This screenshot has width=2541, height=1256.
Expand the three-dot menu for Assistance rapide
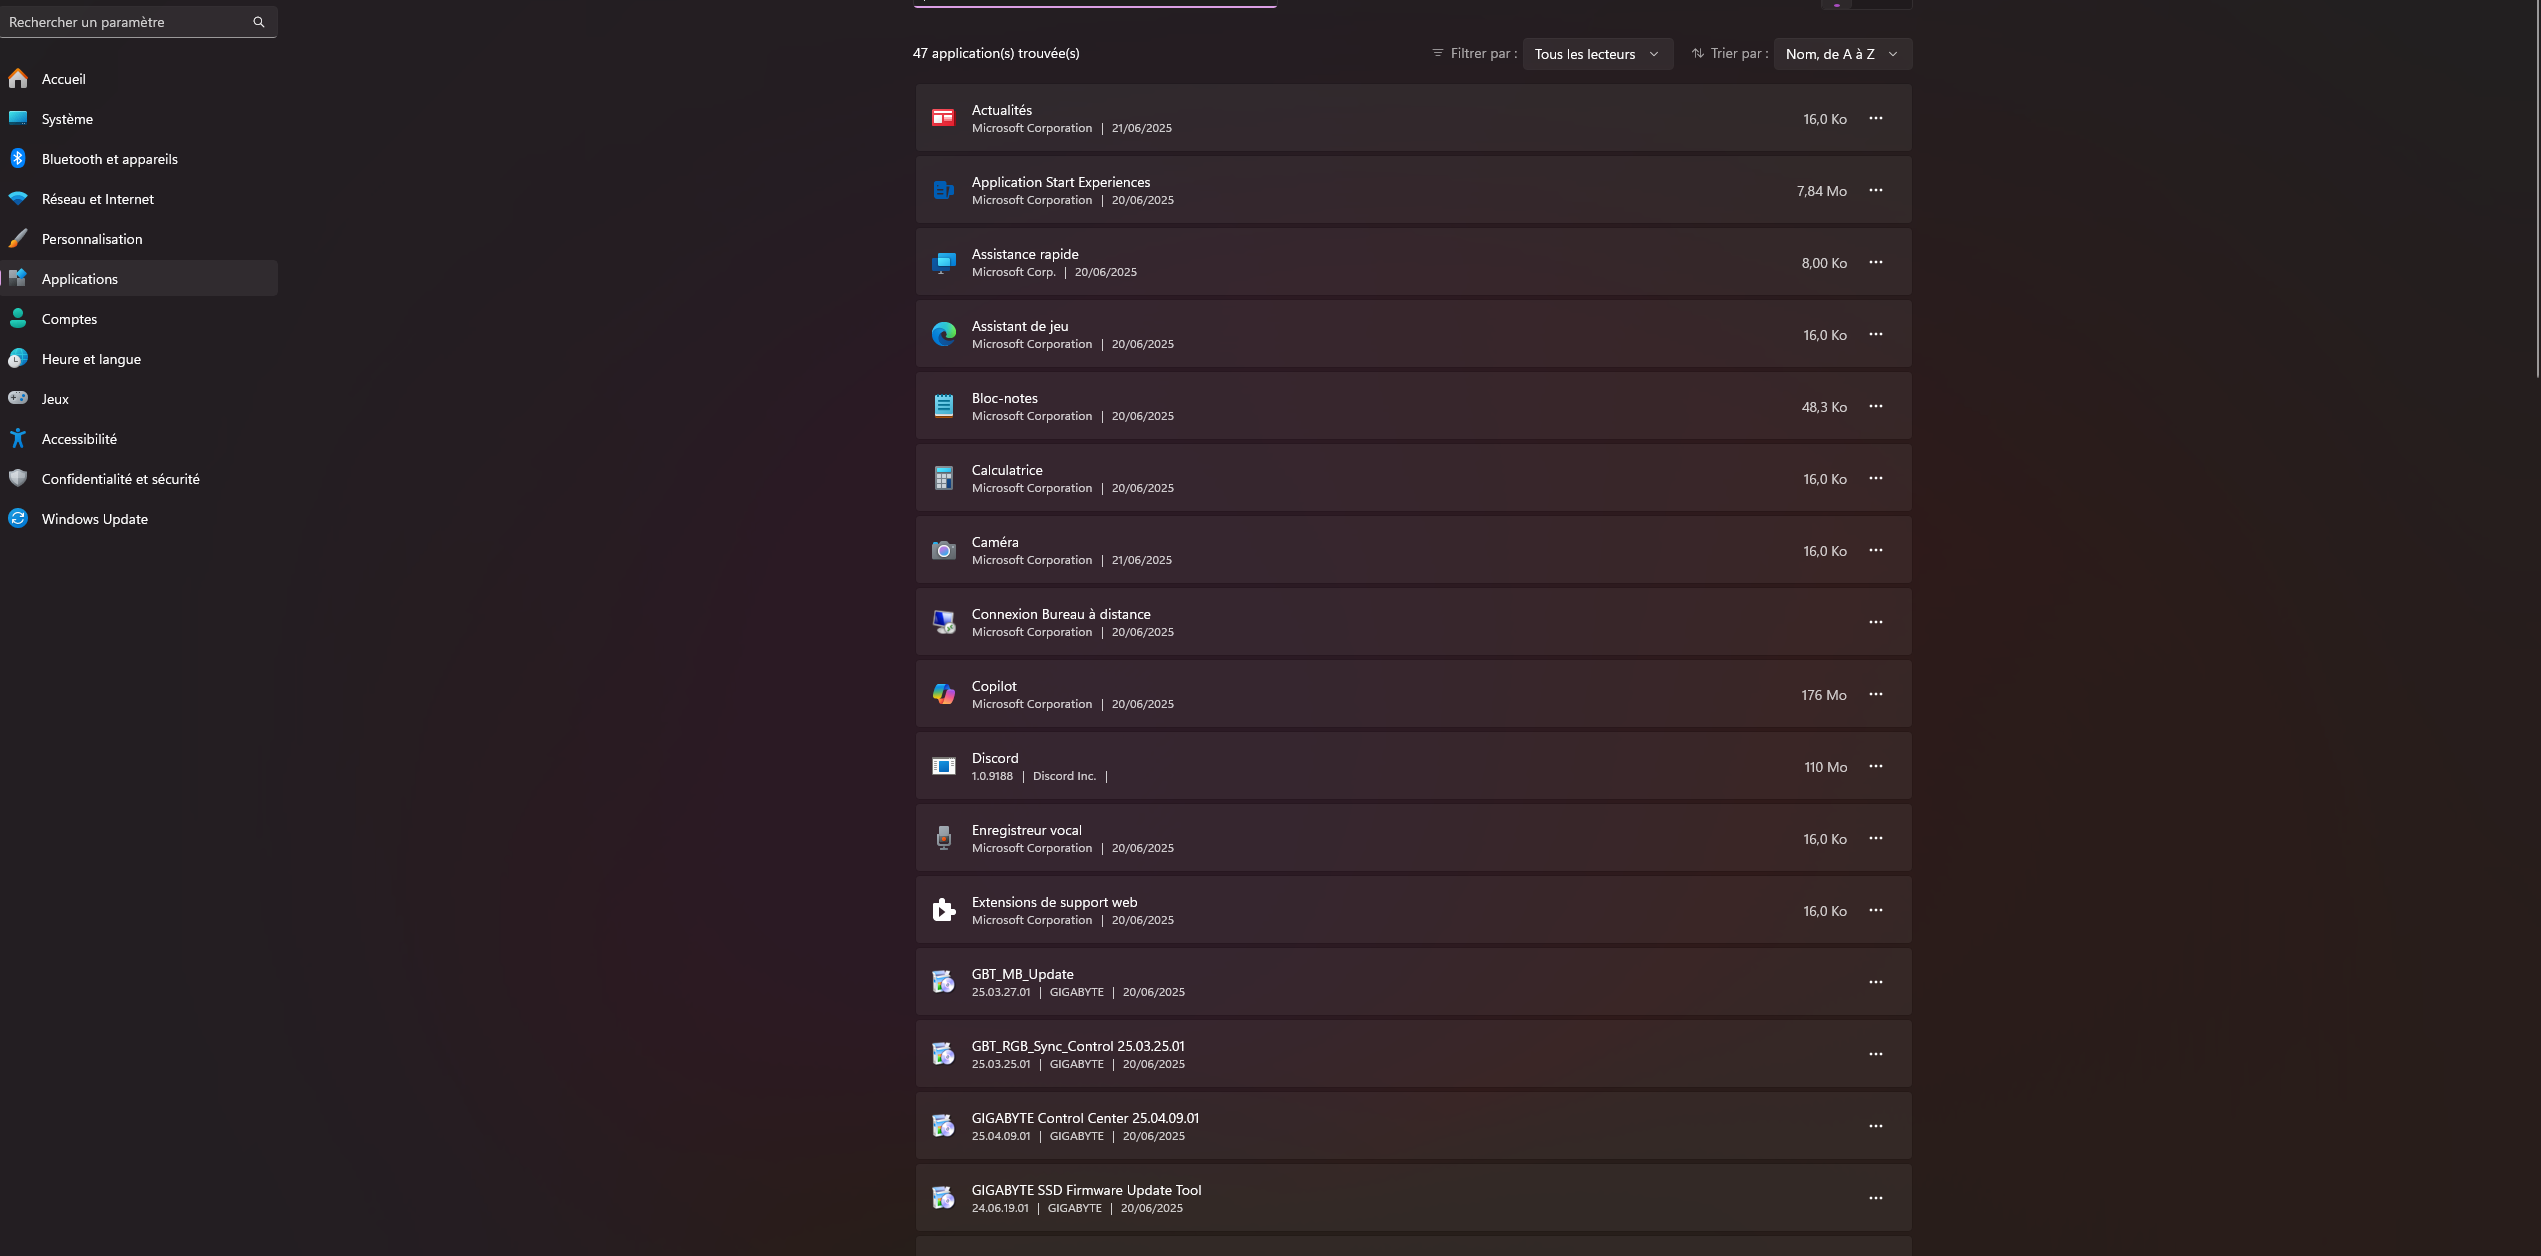coord(1875,262)
